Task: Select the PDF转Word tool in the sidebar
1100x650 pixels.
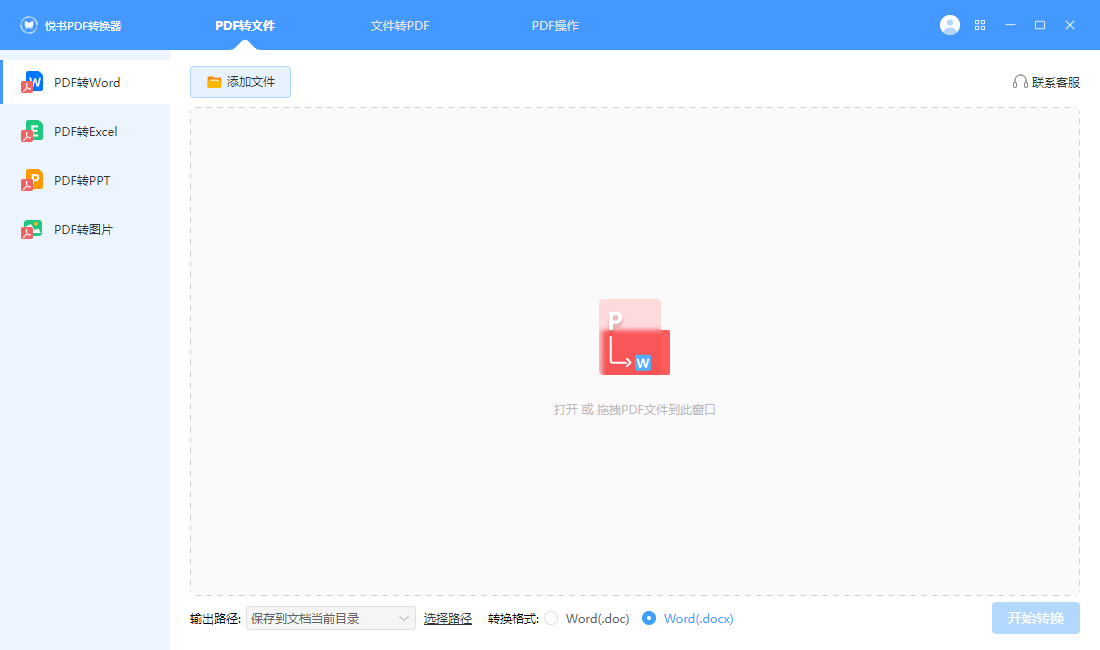Action: pos(85,82)
